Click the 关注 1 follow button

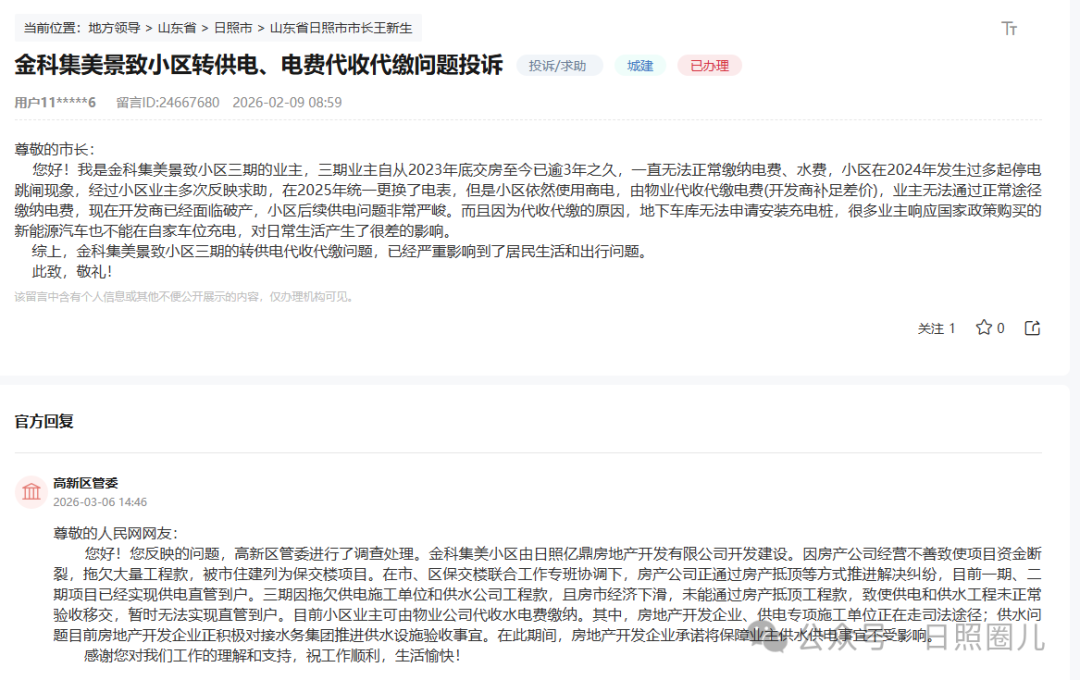click(x=936, y=329)
